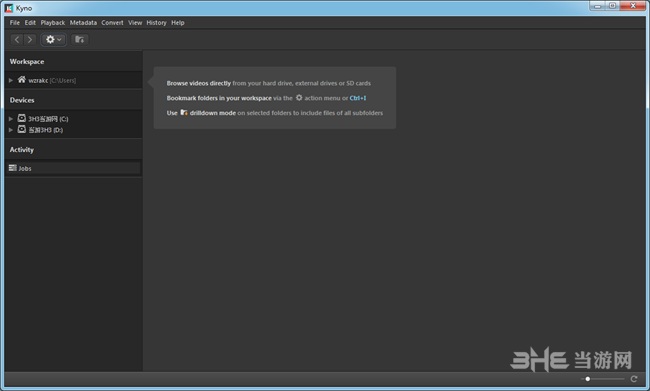650x391 pixels.
Task: Minimize the Kyno window
Action: click(x=597, y=6)
